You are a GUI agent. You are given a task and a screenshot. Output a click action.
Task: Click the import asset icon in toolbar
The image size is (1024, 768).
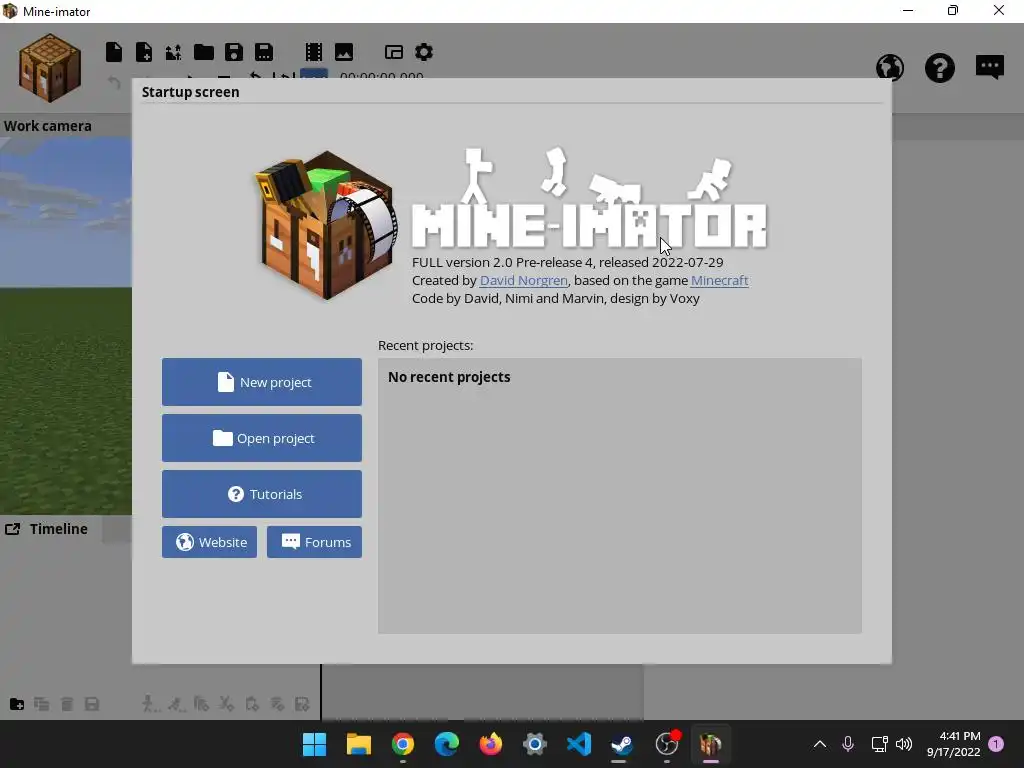(173, 52)
